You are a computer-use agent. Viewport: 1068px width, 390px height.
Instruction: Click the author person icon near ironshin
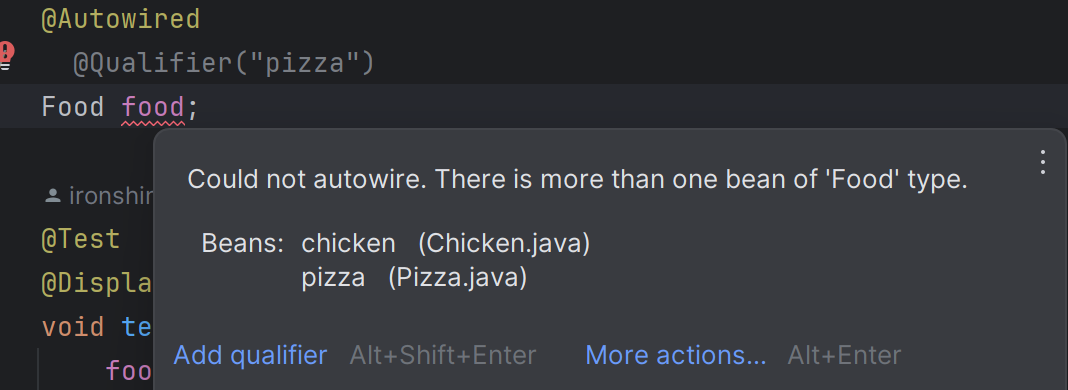coord(52,197)
